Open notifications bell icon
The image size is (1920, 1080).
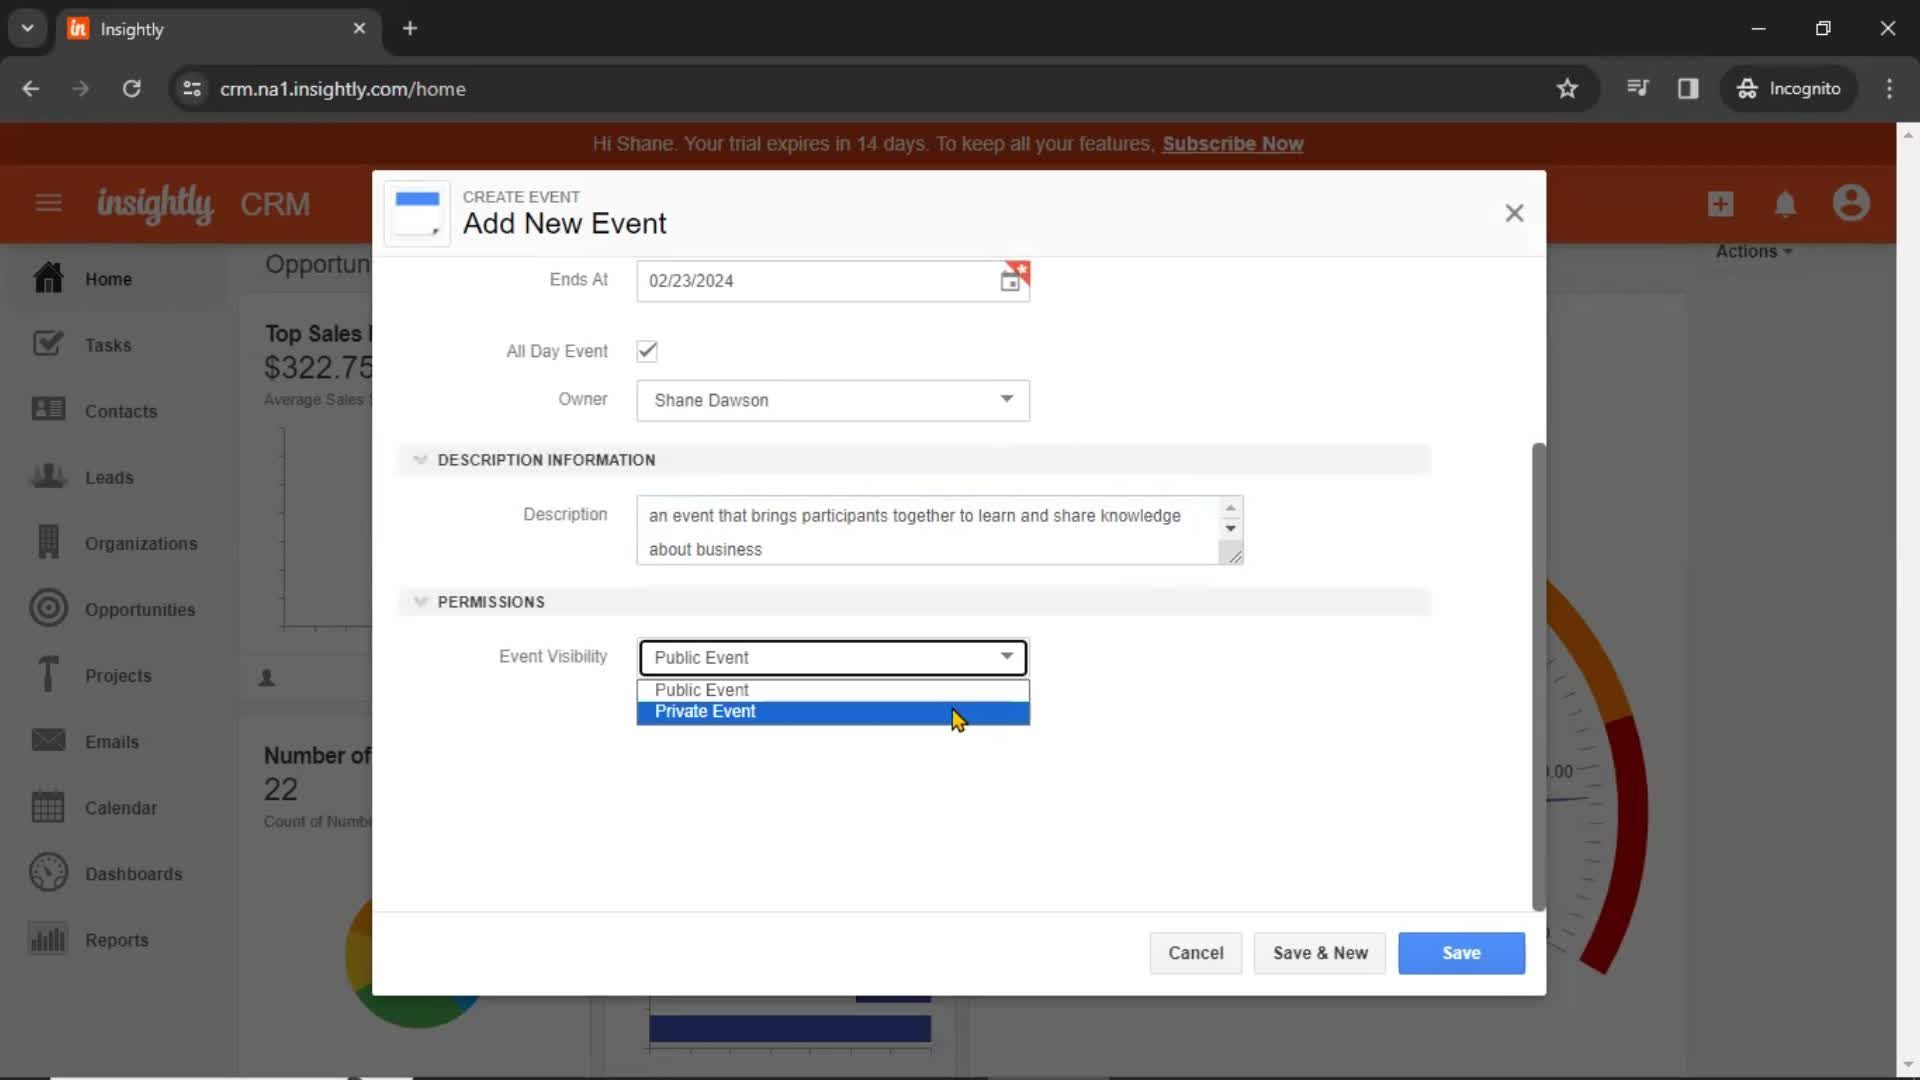pyautogui.click(x=1785, y=204)
